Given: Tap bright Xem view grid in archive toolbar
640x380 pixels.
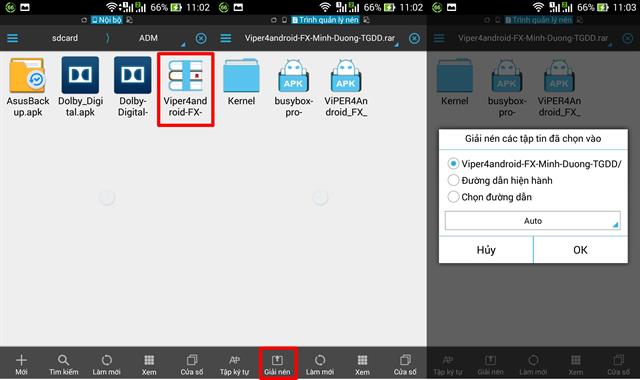Looking at the screenshot, I should (362, 364).
